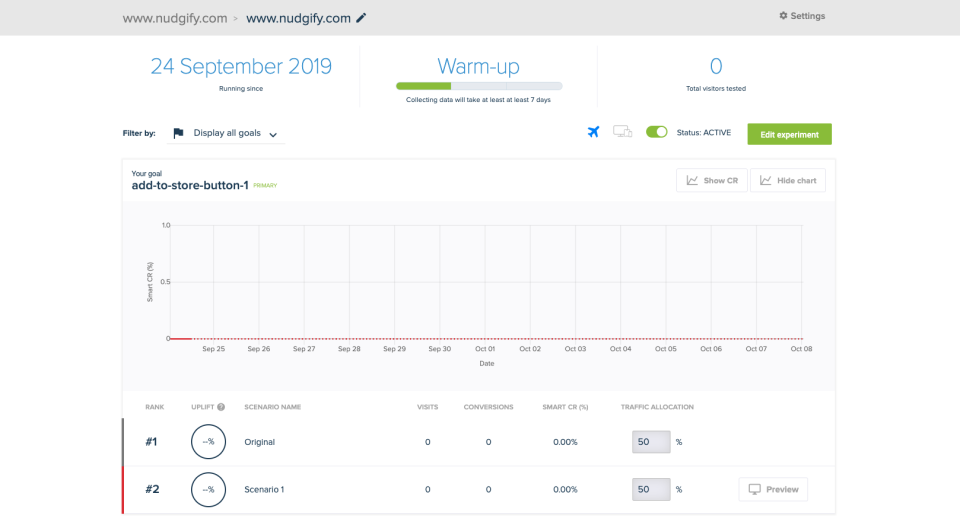The image size is (960, 528).
Task: Click the blue airplane icon
Action: click(593, 132)
